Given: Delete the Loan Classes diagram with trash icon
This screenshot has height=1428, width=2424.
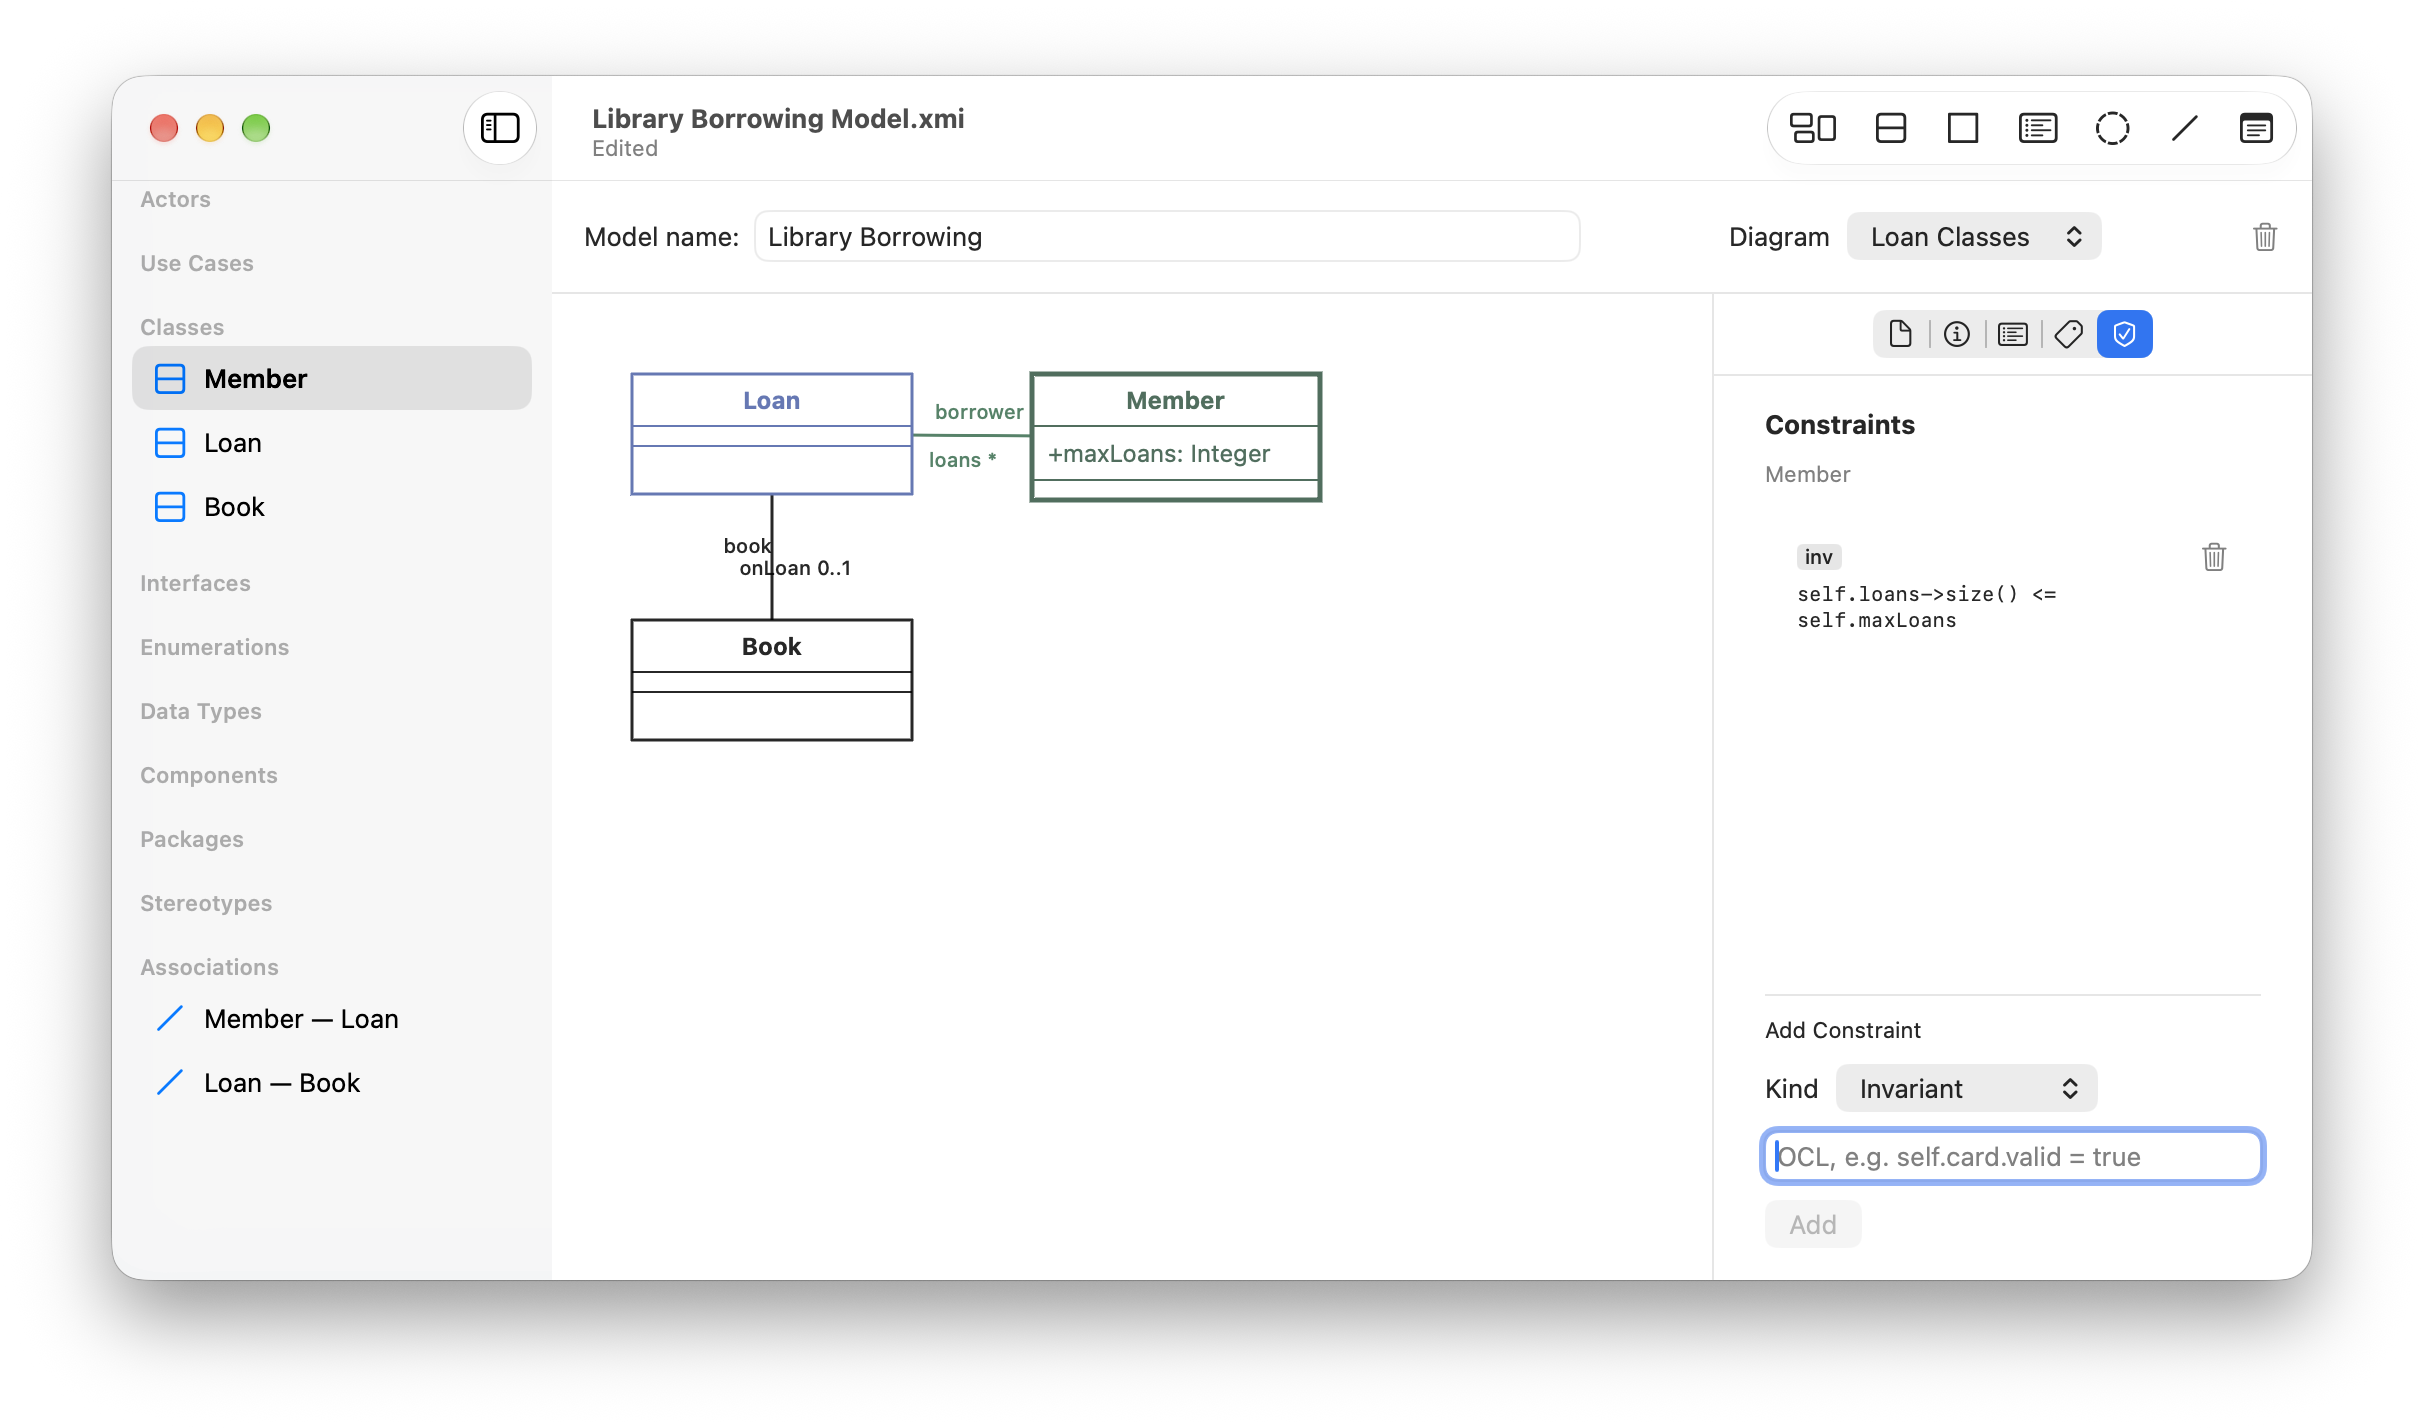Looking at the screenshot, I should click(x=2265, y=237).
